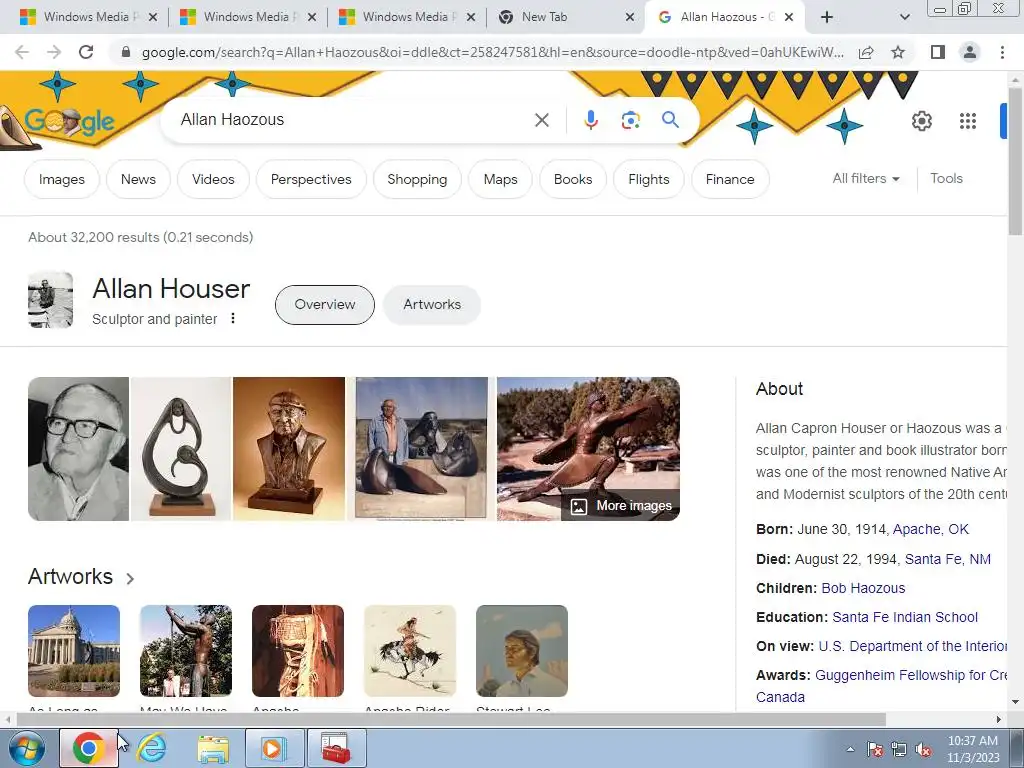Bookmark this page with the star icon
This screenshot has width=1024, height=768.
[898, 52]
